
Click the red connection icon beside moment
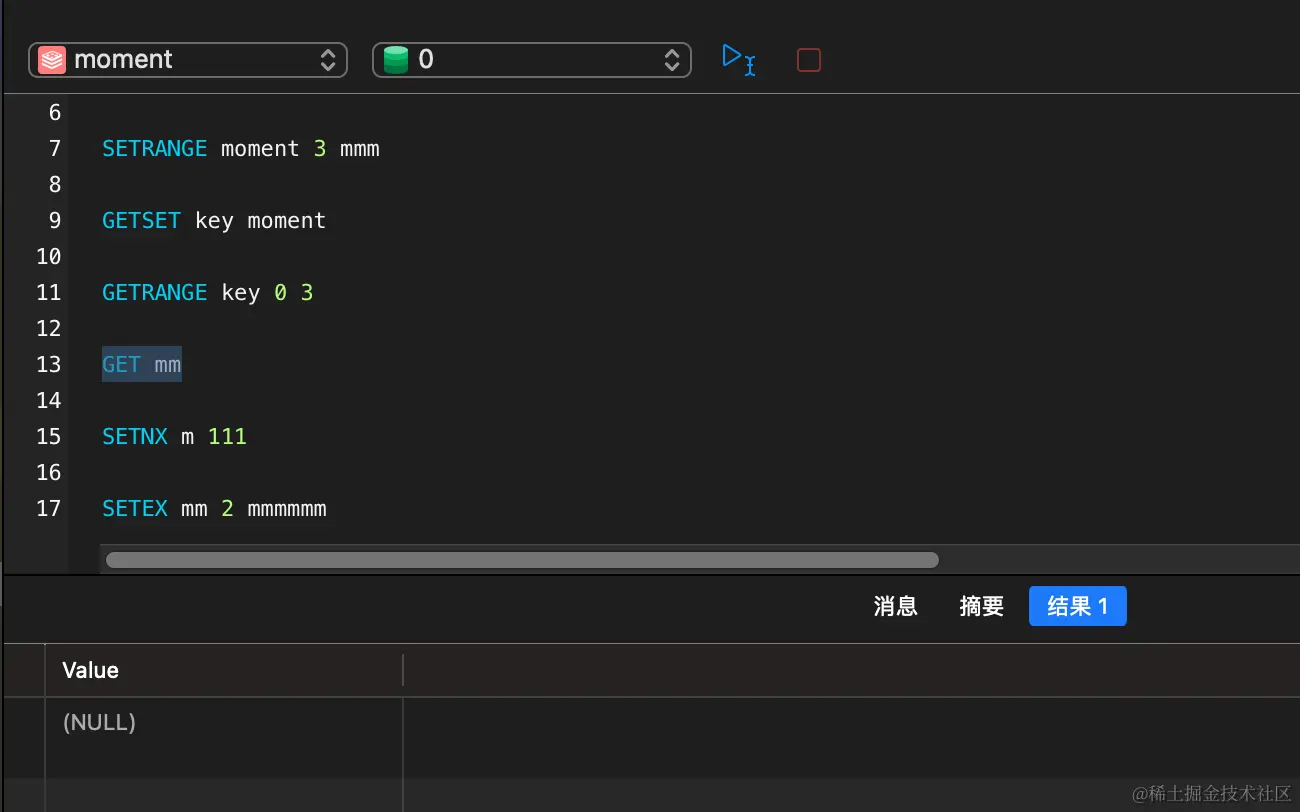coord(52,60)
